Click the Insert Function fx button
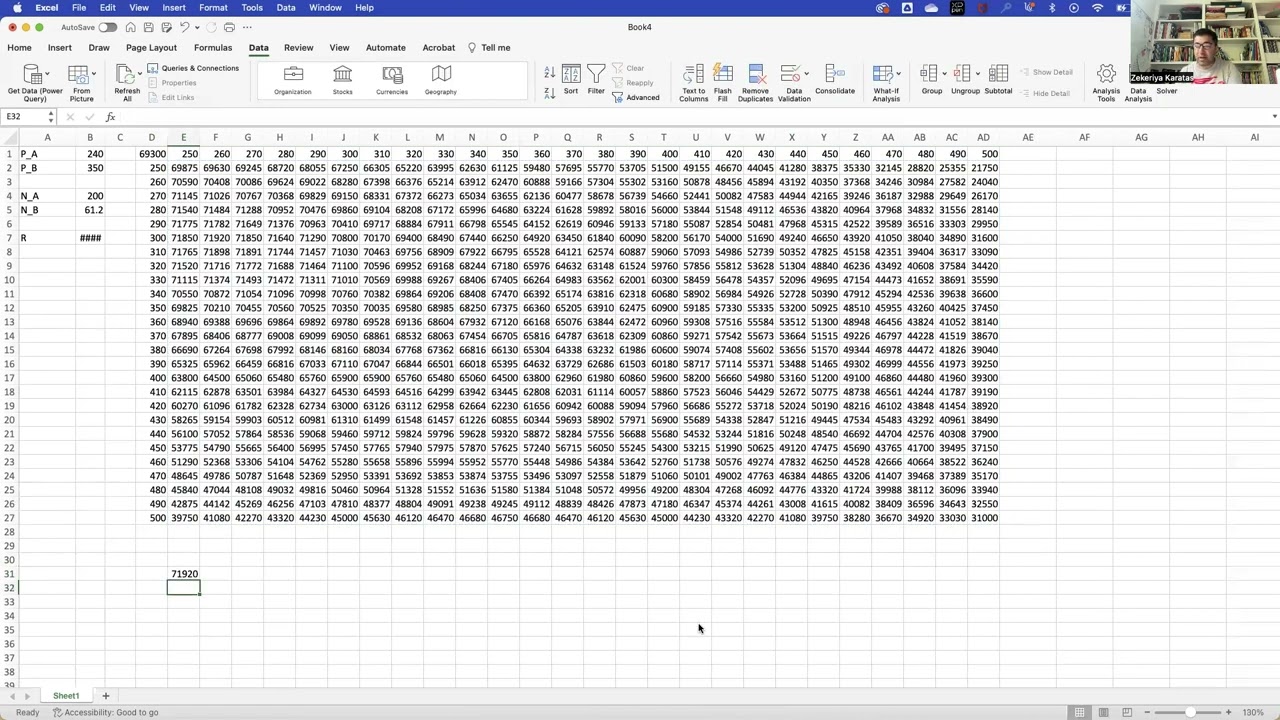 pyautogui.click(x=110, y=117)
